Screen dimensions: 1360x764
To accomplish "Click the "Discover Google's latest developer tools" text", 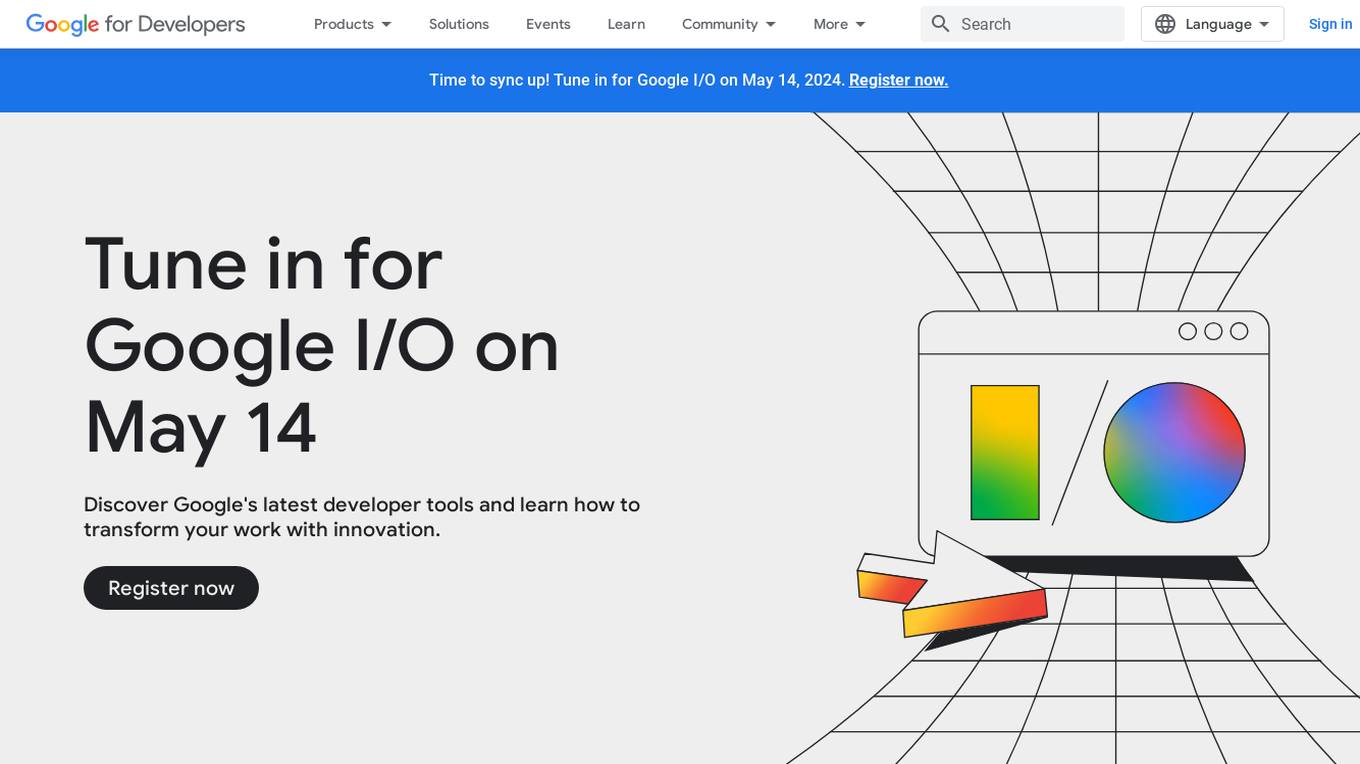I will coord(362,517).
